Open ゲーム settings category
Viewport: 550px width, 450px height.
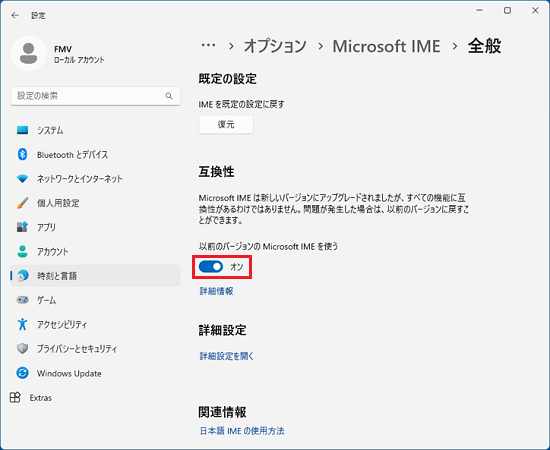pos(95,300)
